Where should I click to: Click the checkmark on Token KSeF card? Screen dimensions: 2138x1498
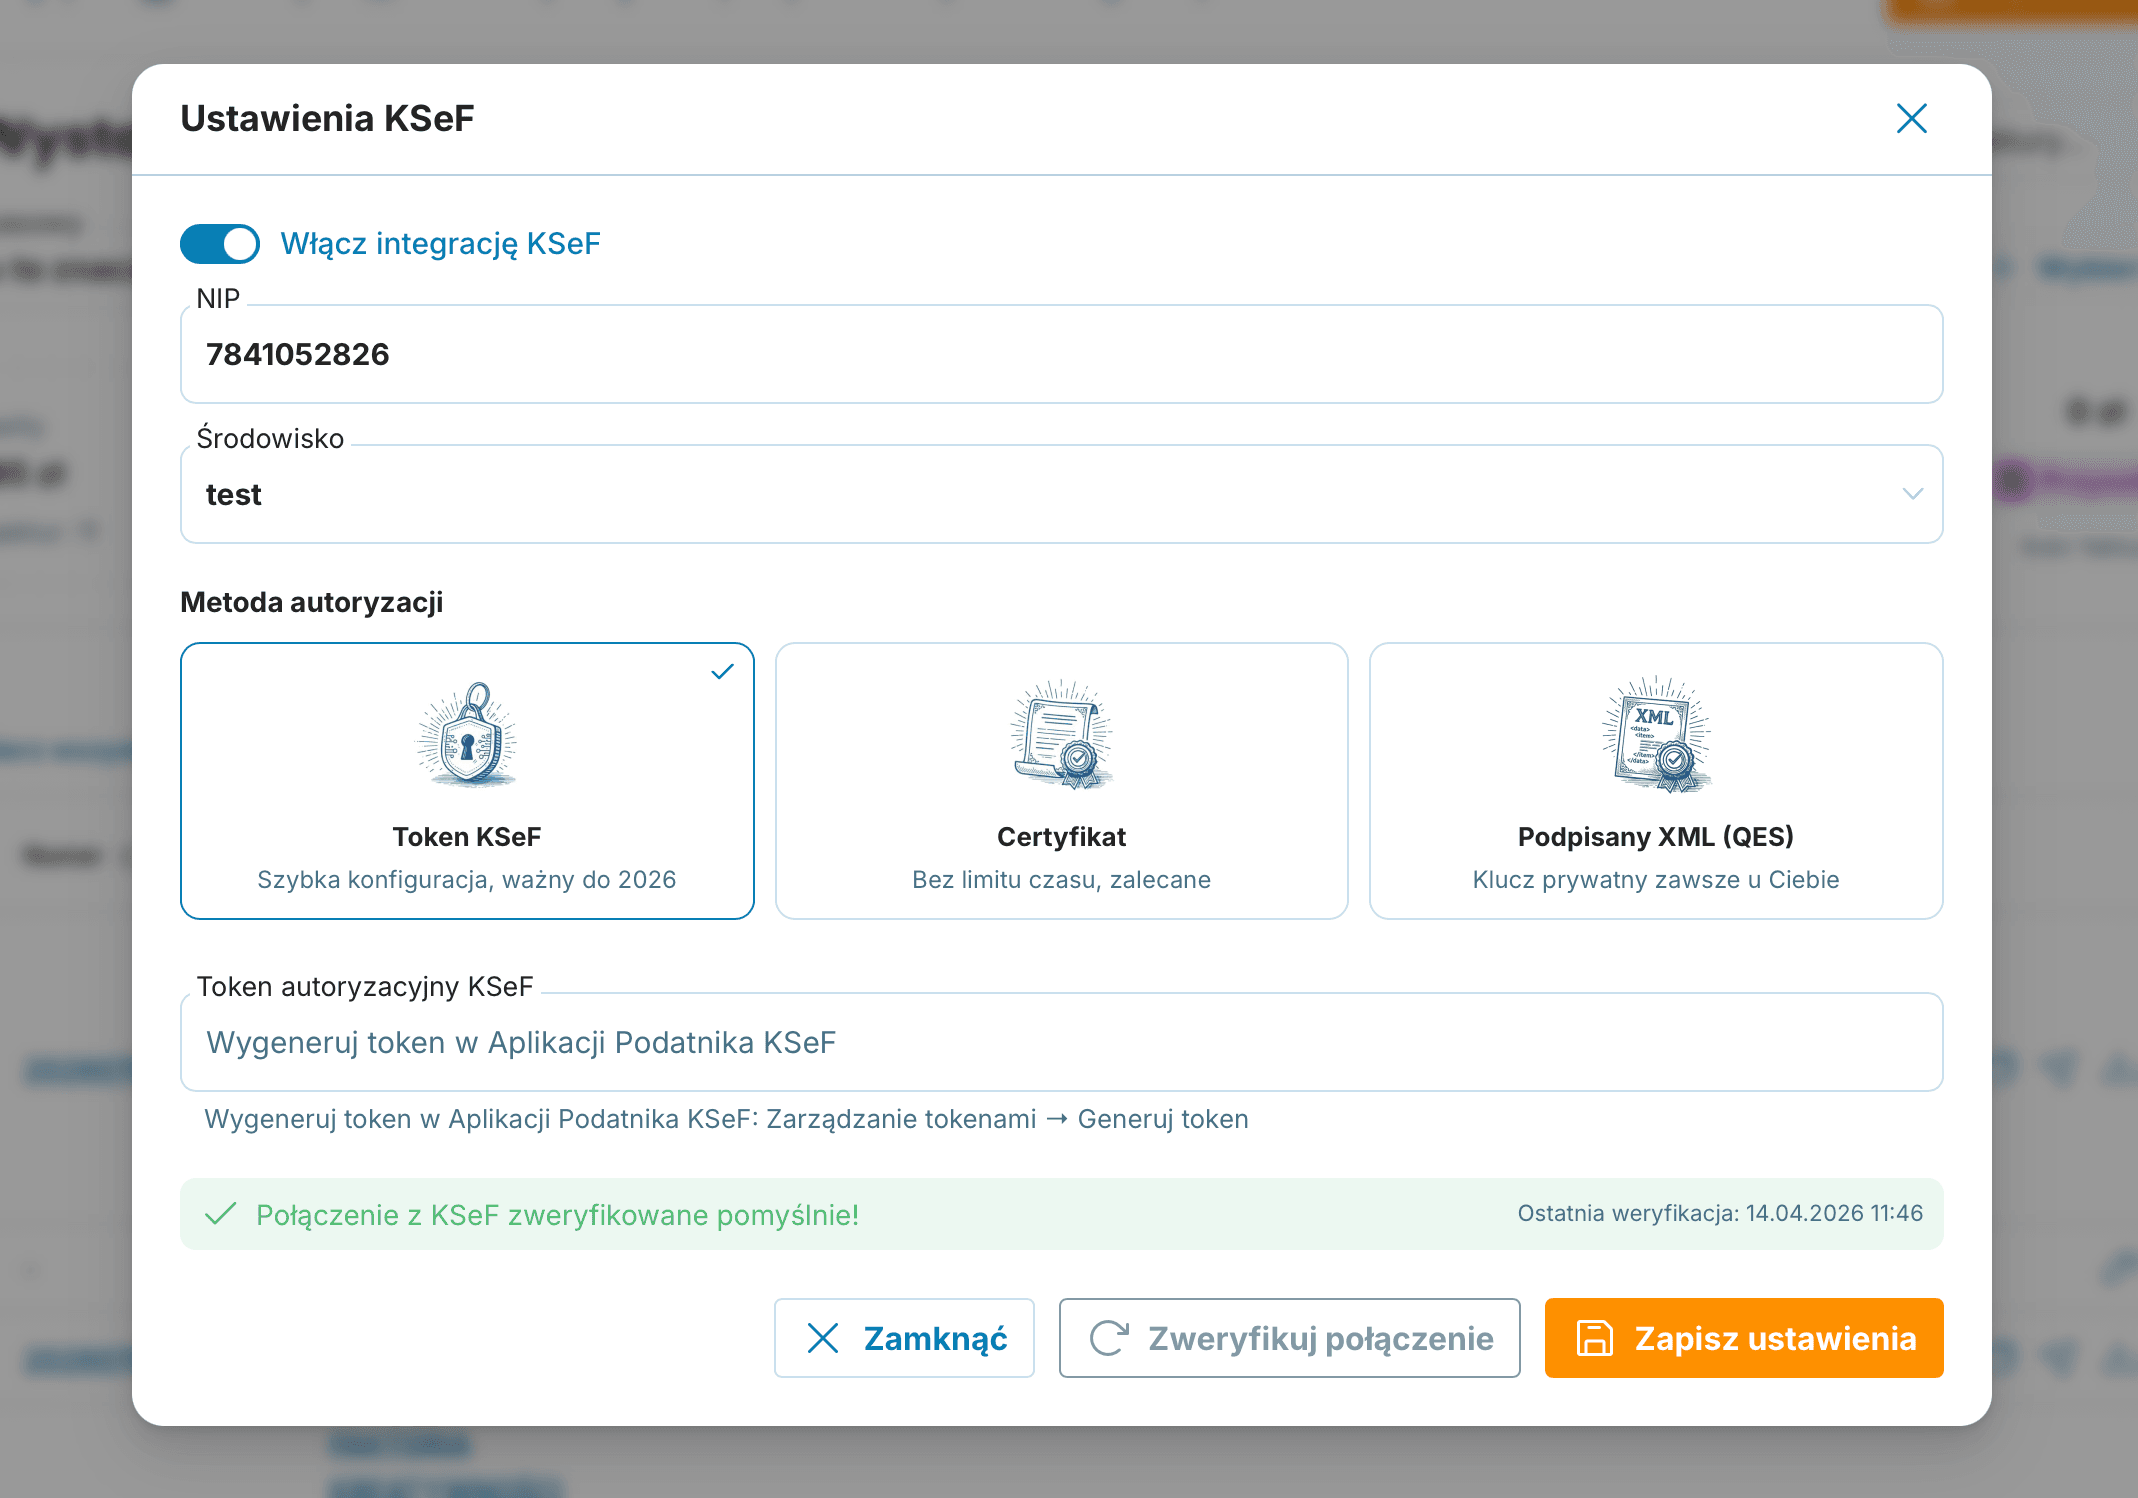coord(722,672)
